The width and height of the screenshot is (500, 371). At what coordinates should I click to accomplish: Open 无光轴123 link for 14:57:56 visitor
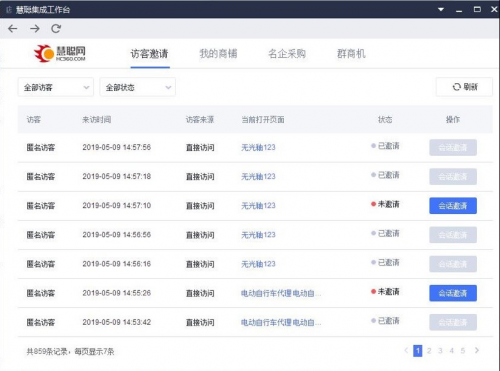coord(258,147)
